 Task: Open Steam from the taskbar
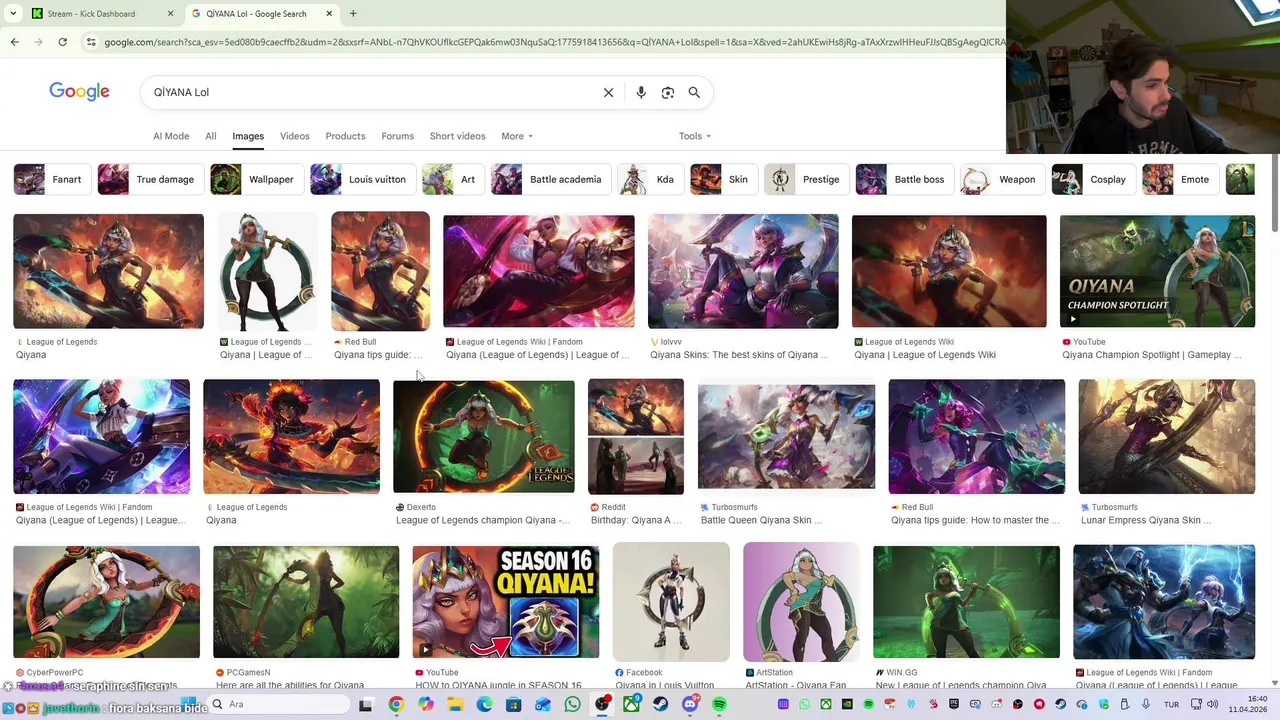point(660,704)
